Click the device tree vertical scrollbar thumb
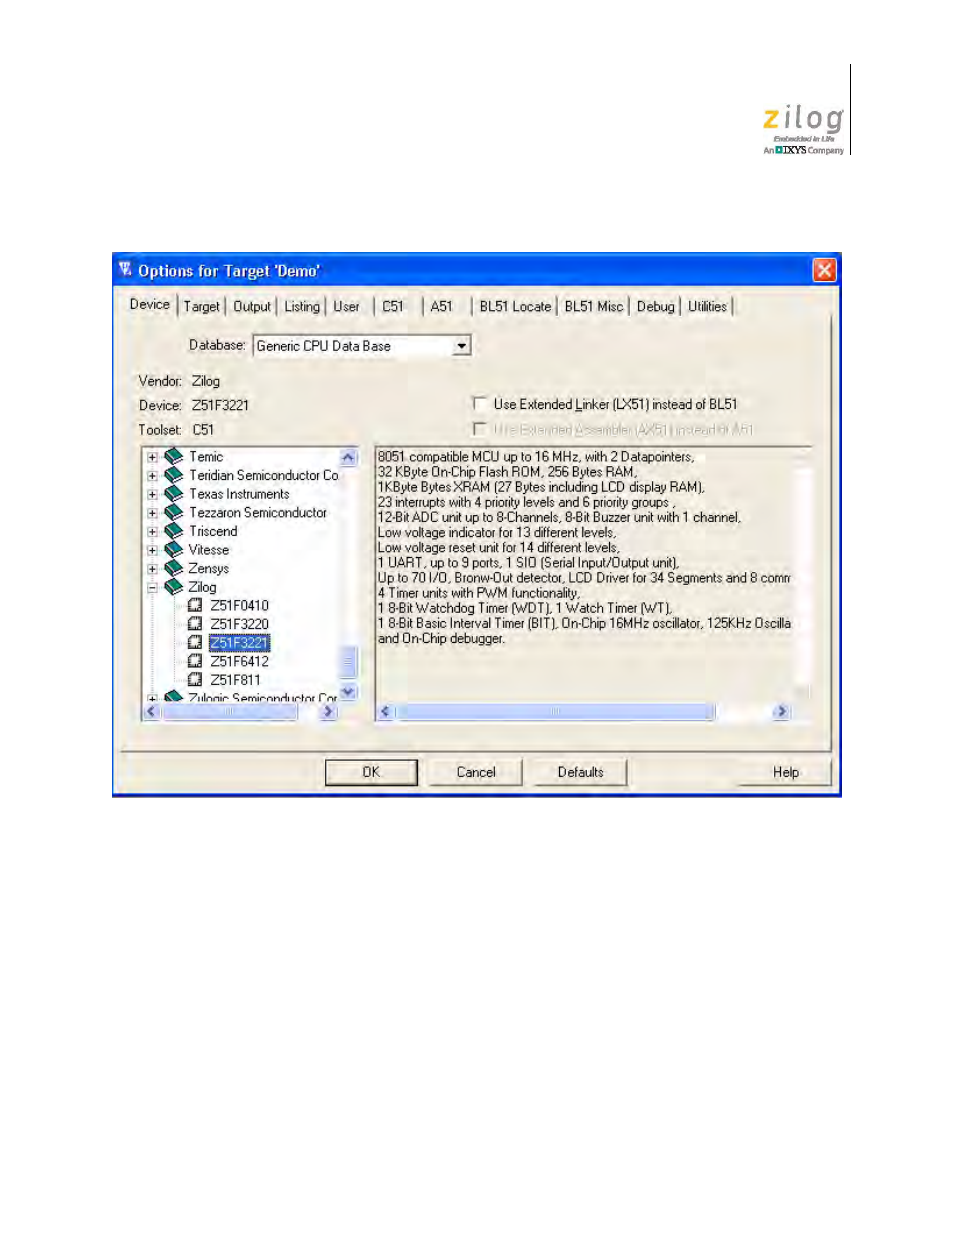The width and height of the screenshot is (954, 1235). click(x=348, y=661)
